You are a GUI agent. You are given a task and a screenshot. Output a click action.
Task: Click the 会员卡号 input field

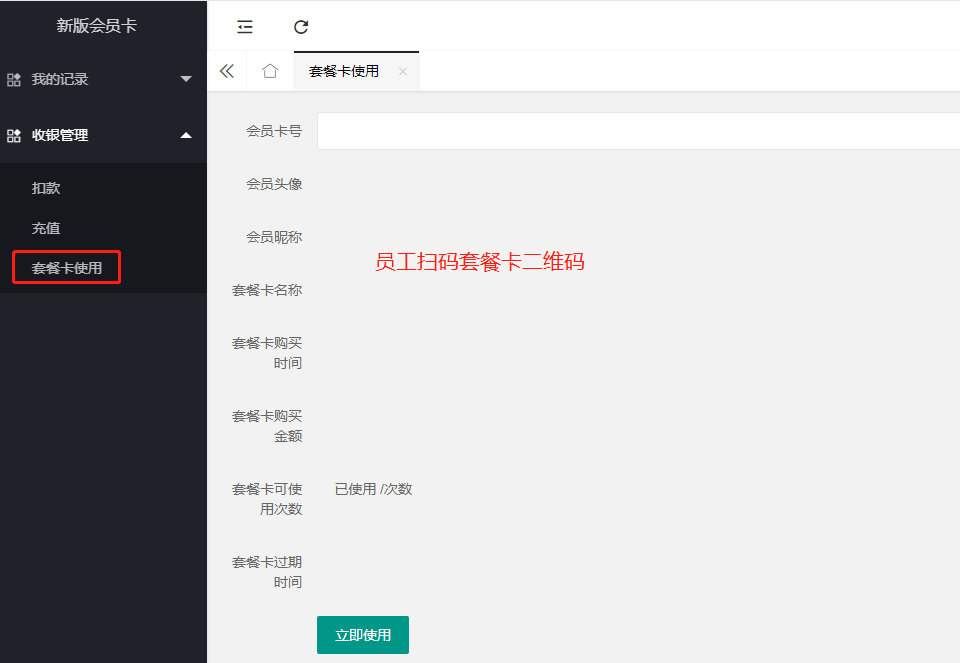click(x=638, y=131)
